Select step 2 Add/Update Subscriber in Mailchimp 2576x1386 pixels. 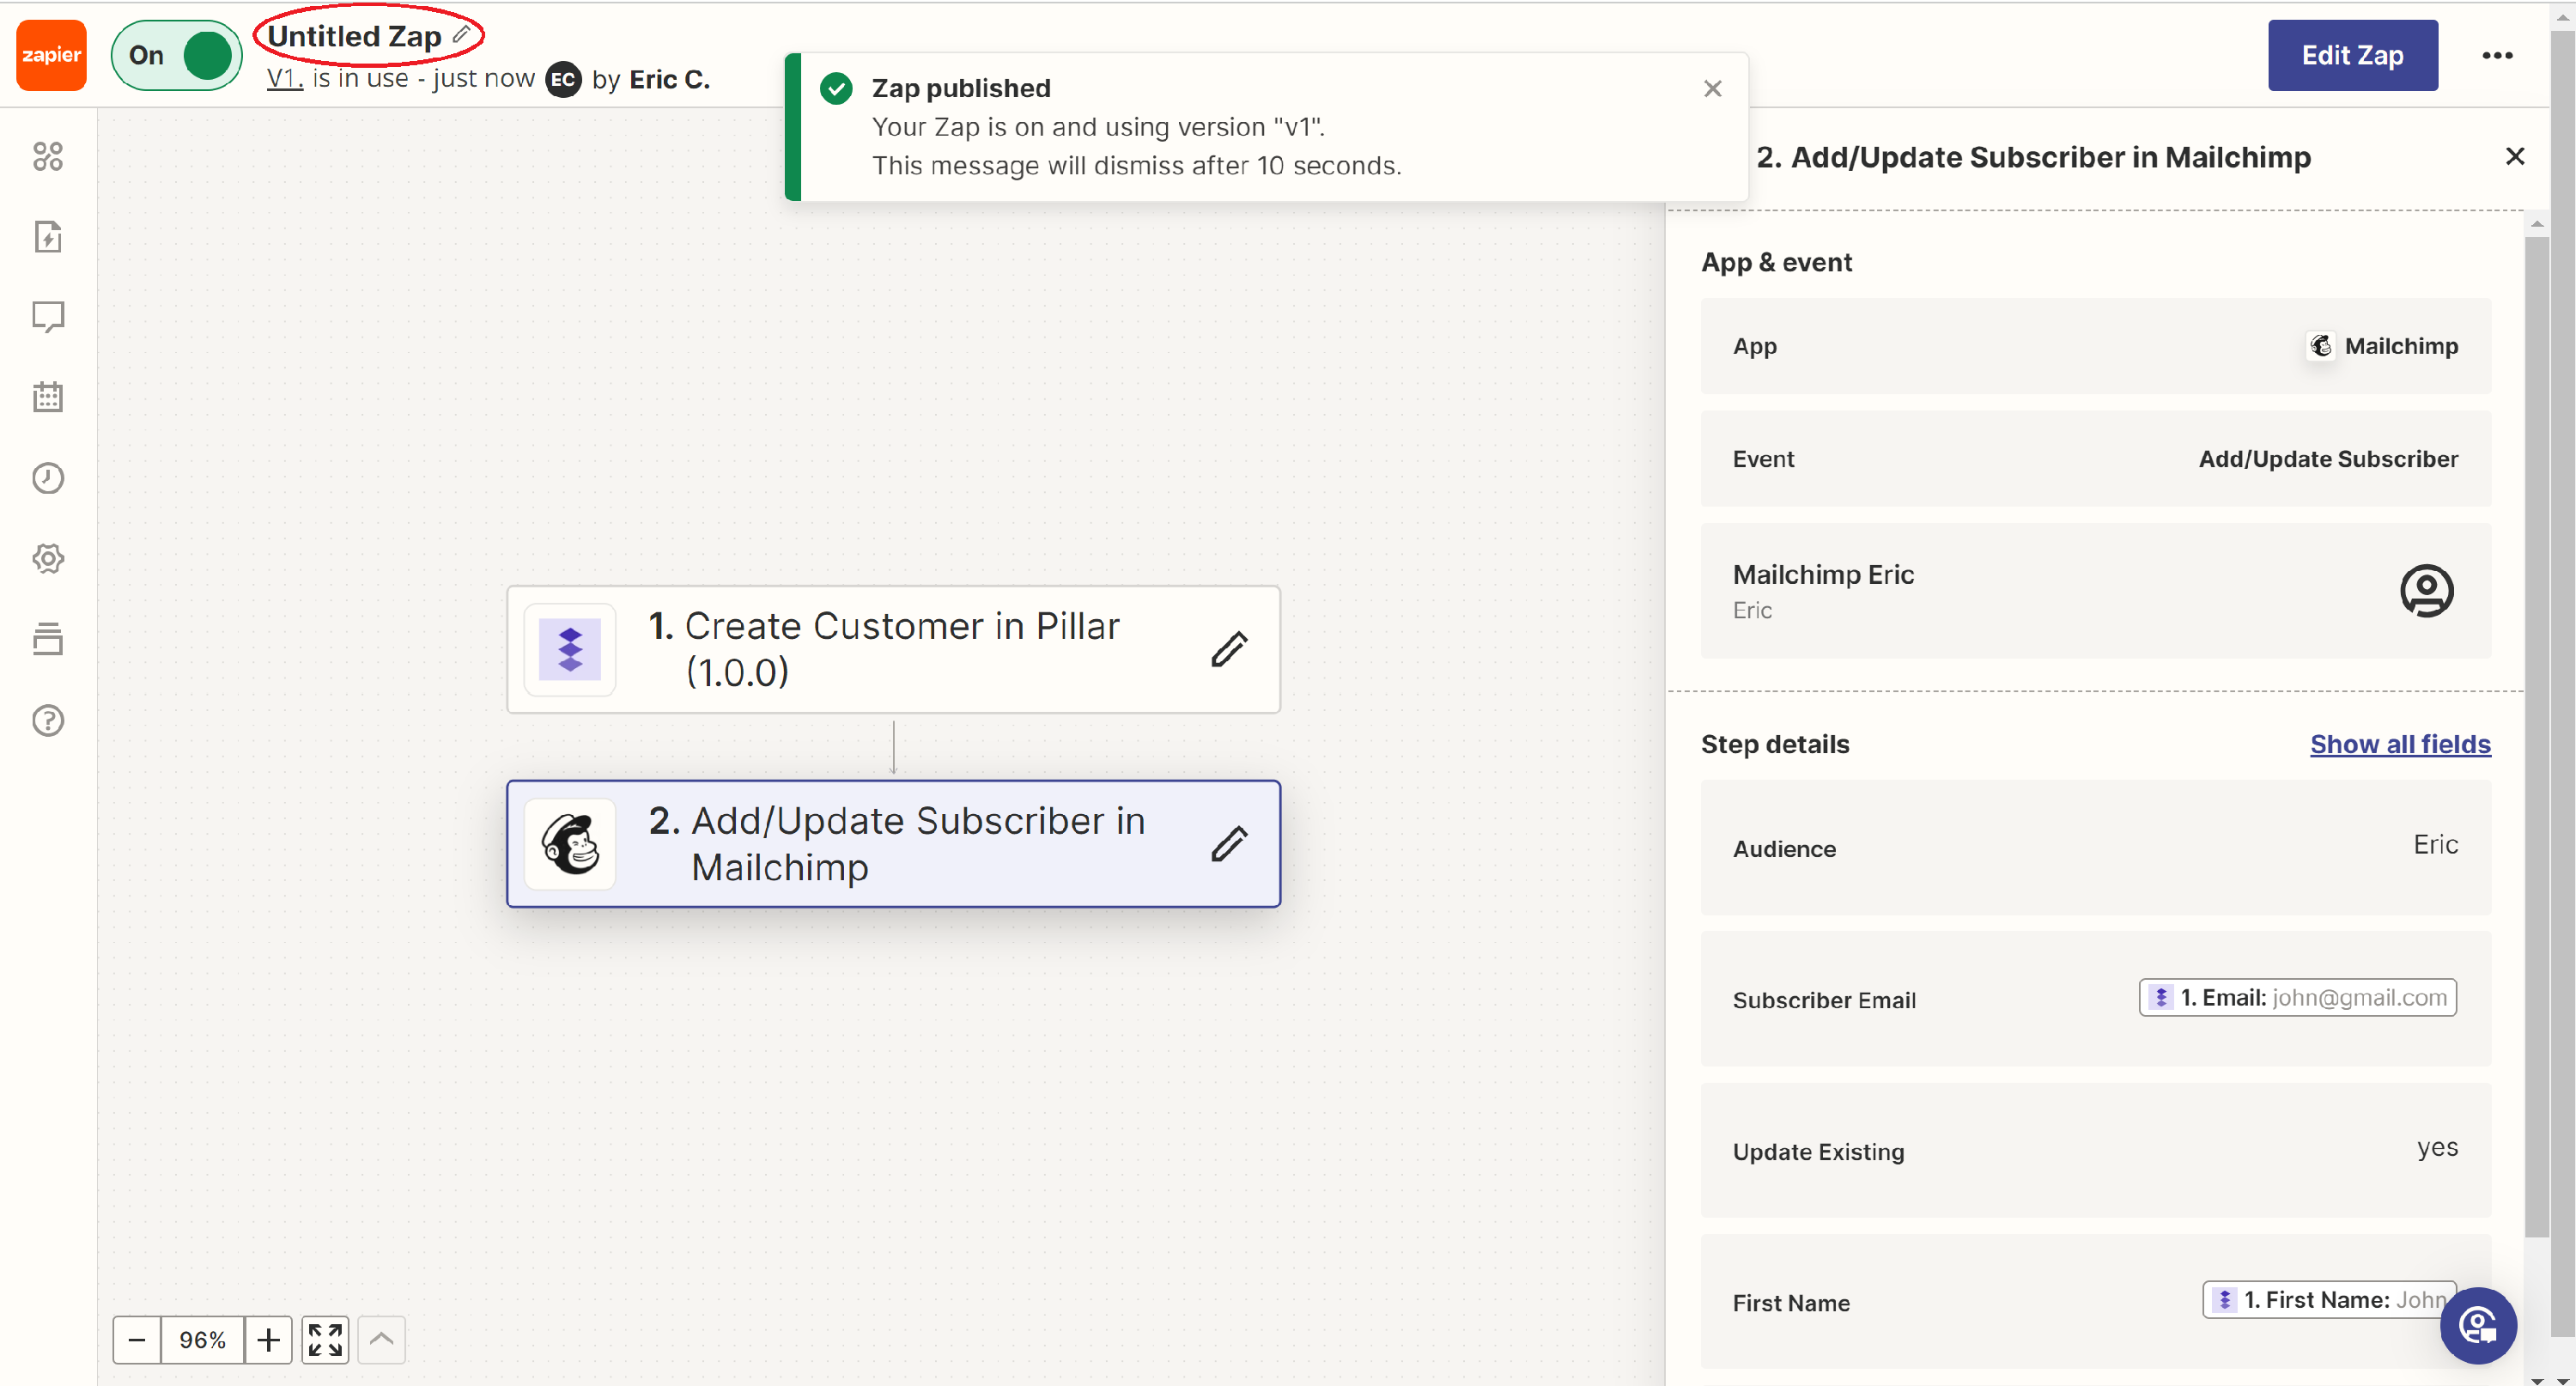893,843
